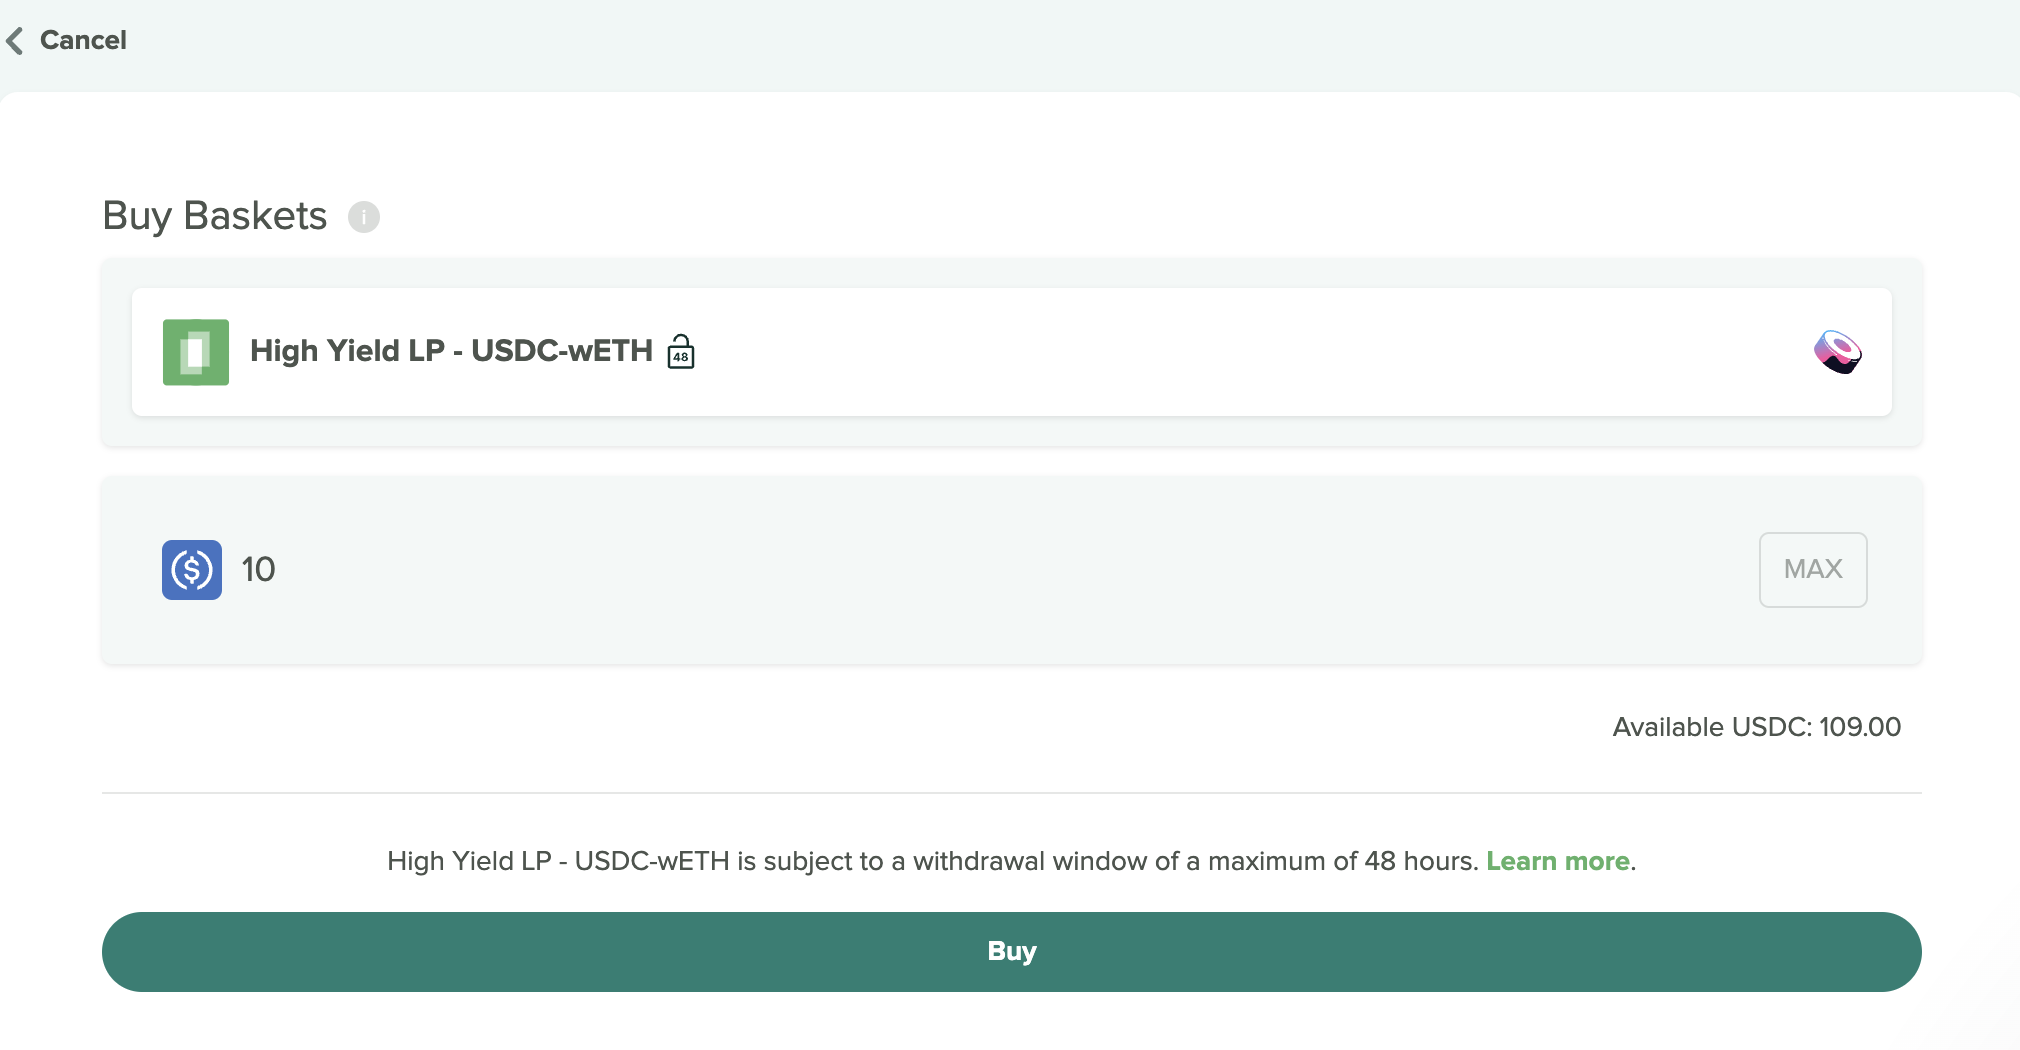Click the 48-hour lock icon
The width and height of the screenshot is (2020, 1050).
681,351
